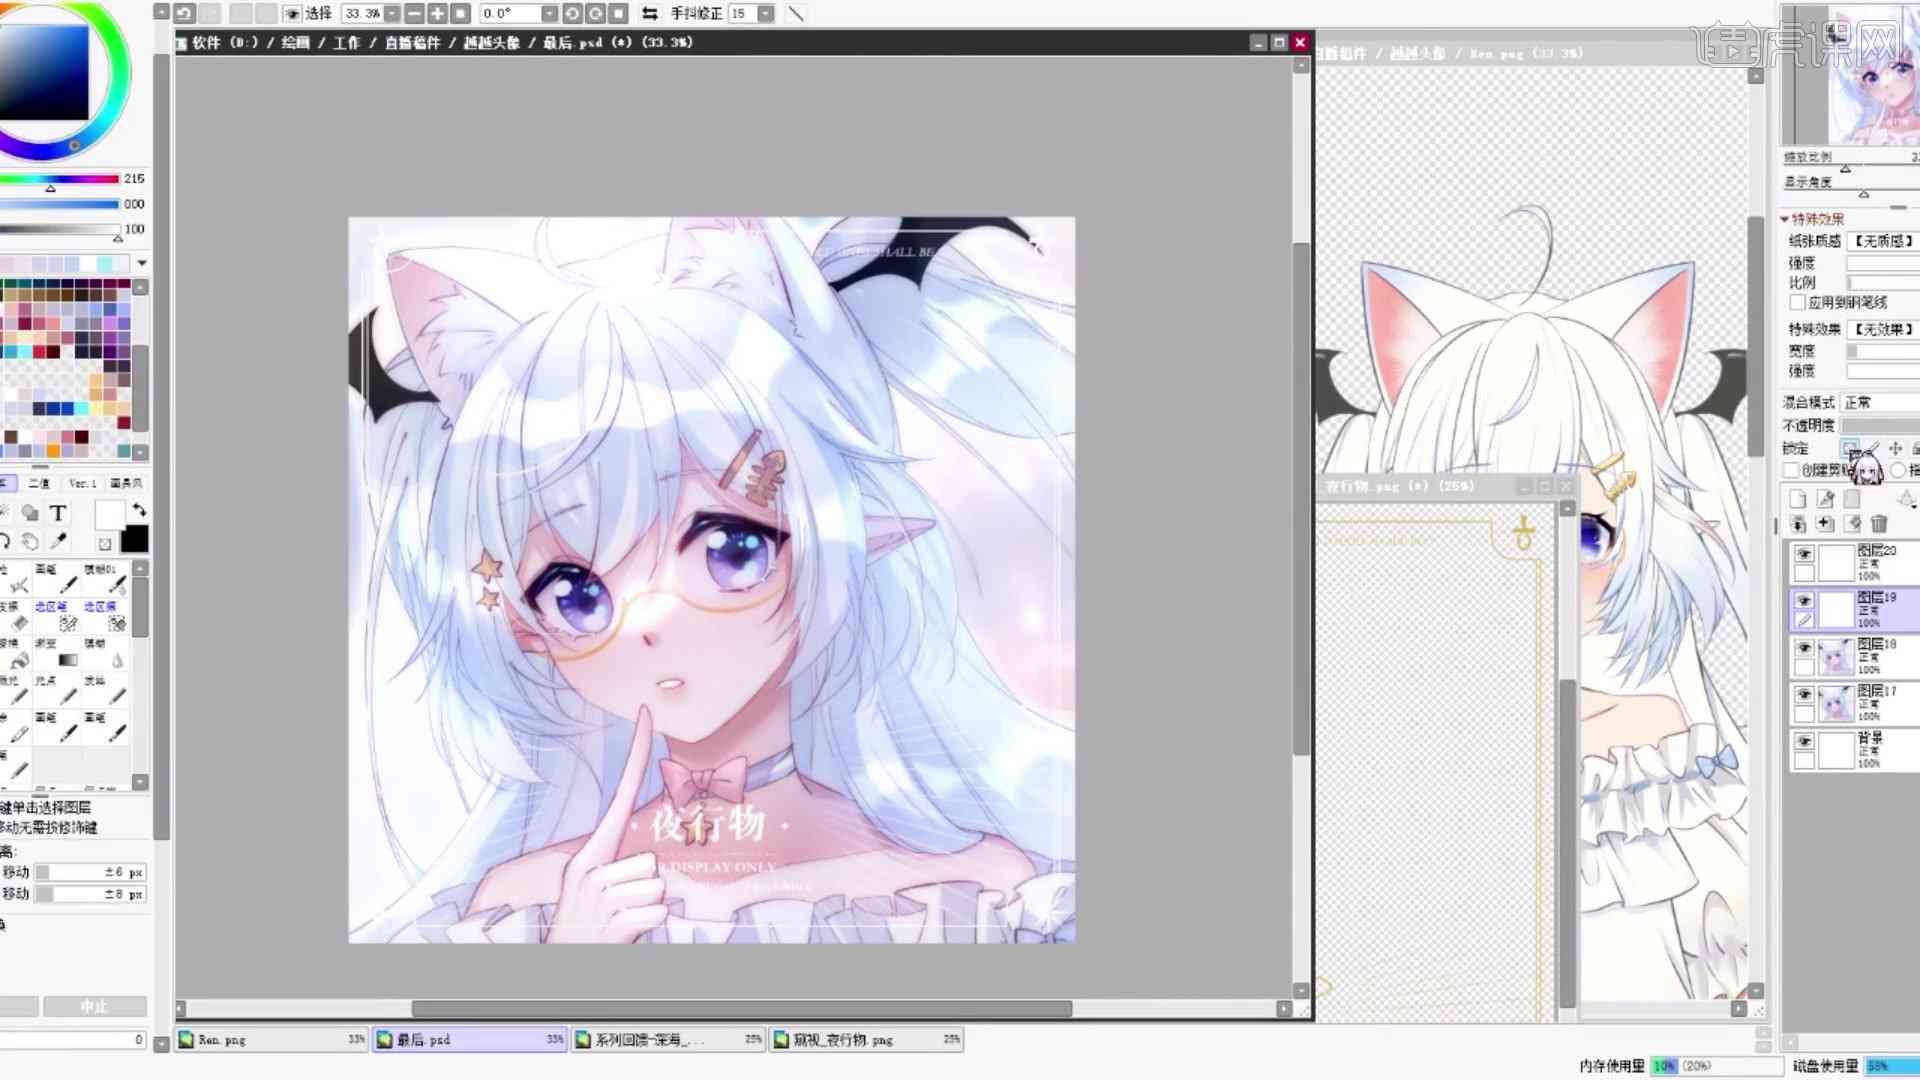Select the shape select tool beside T

[x=30, y=514]
